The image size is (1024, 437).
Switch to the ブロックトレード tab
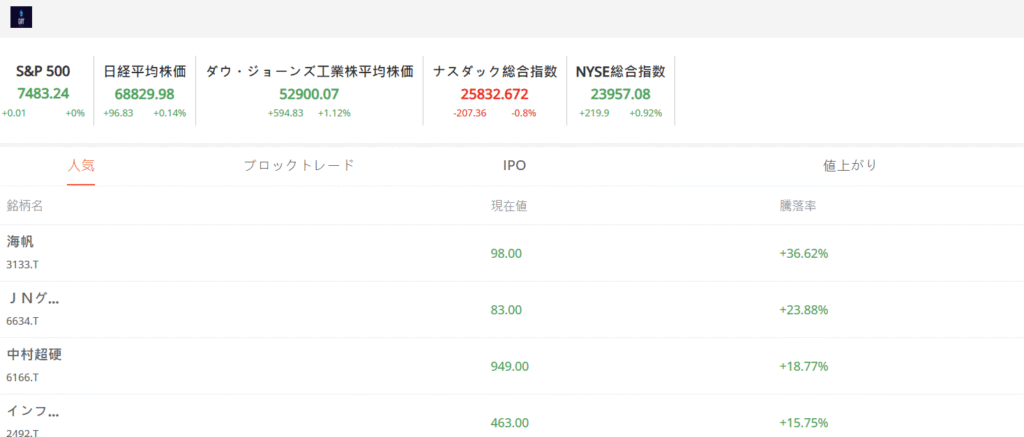(298, 165)
